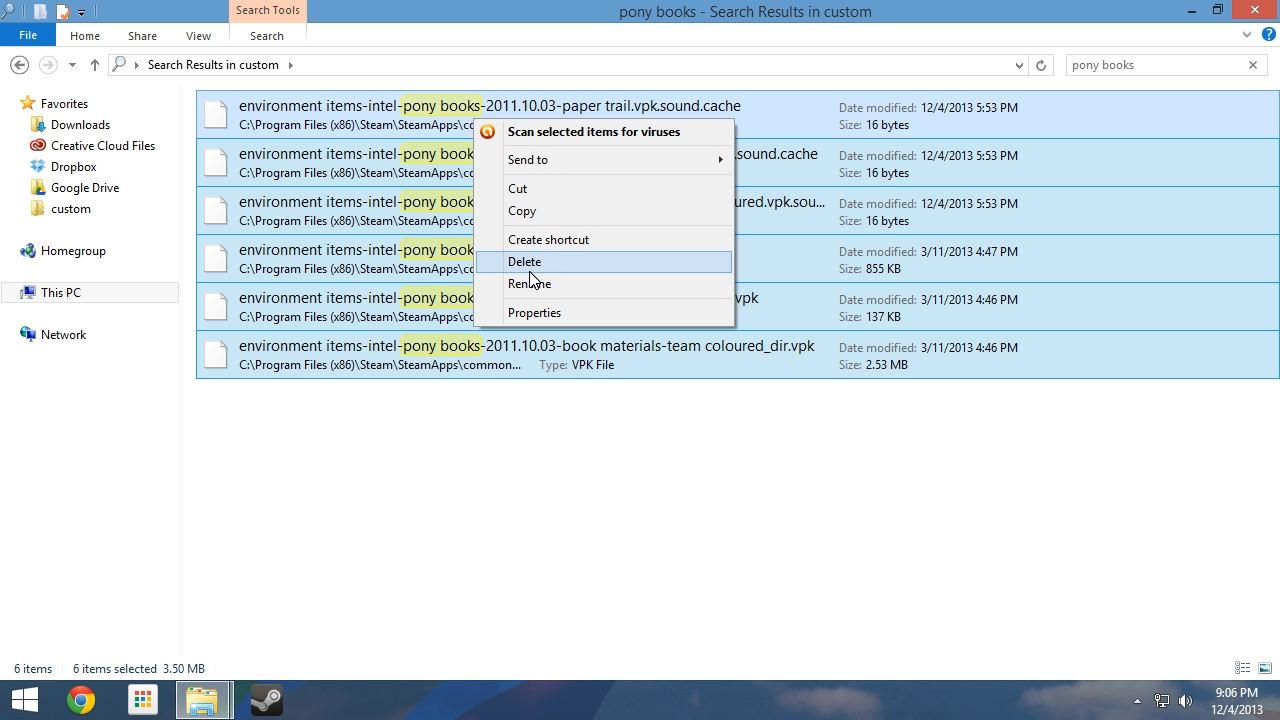1280x720 pixels.
Task: Expand the Send to submenu
Action: [604, 160]
